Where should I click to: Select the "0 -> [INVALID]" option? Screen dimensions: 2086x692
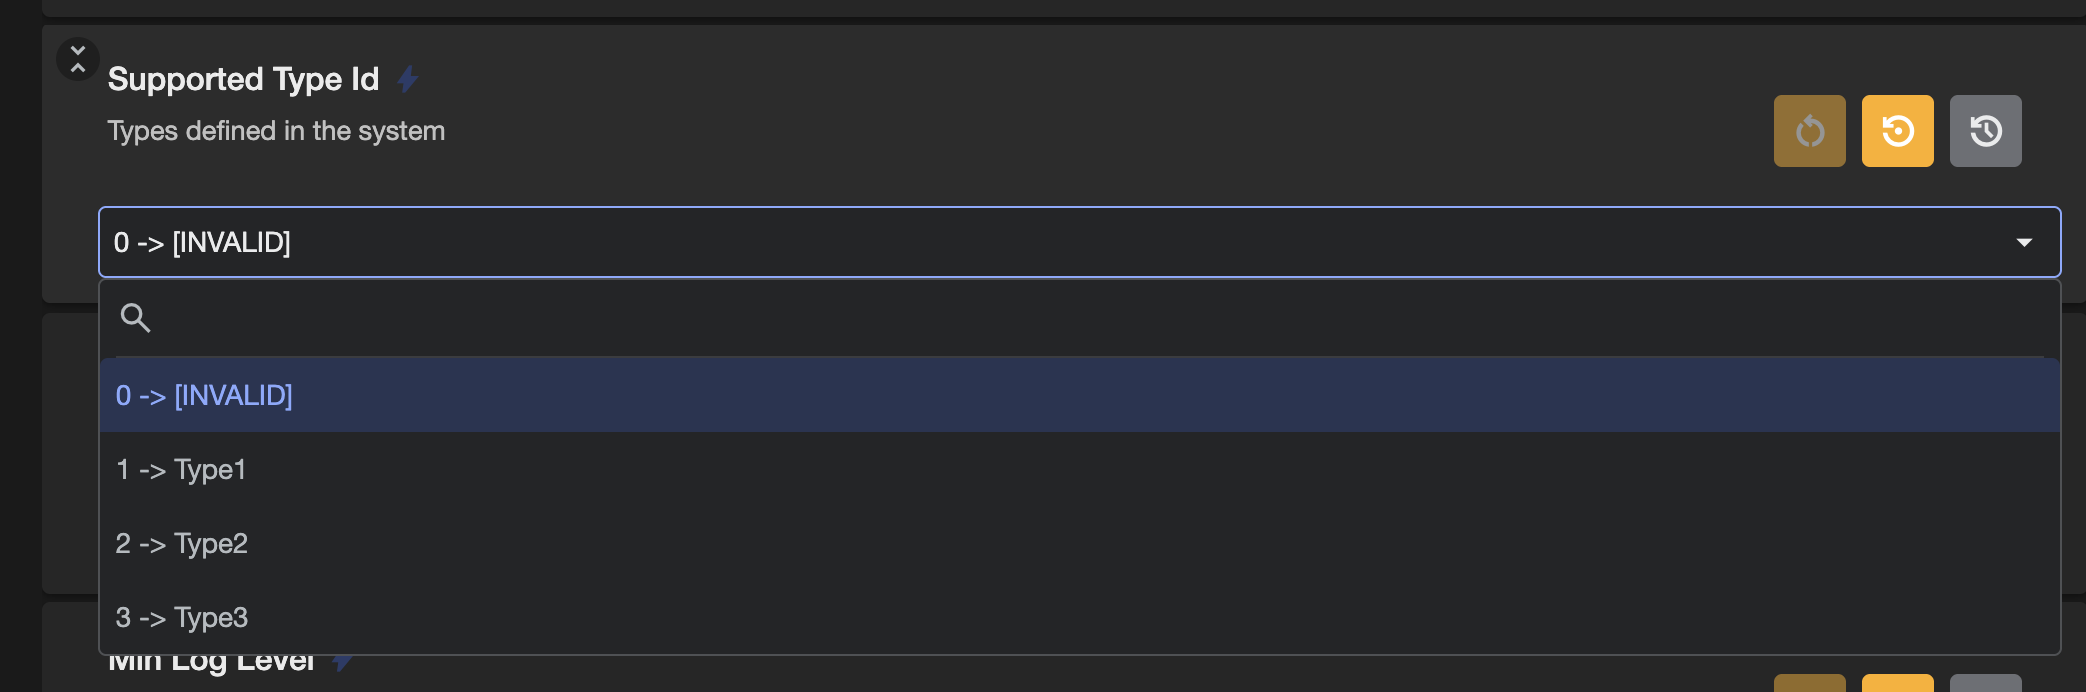point(204,396)
